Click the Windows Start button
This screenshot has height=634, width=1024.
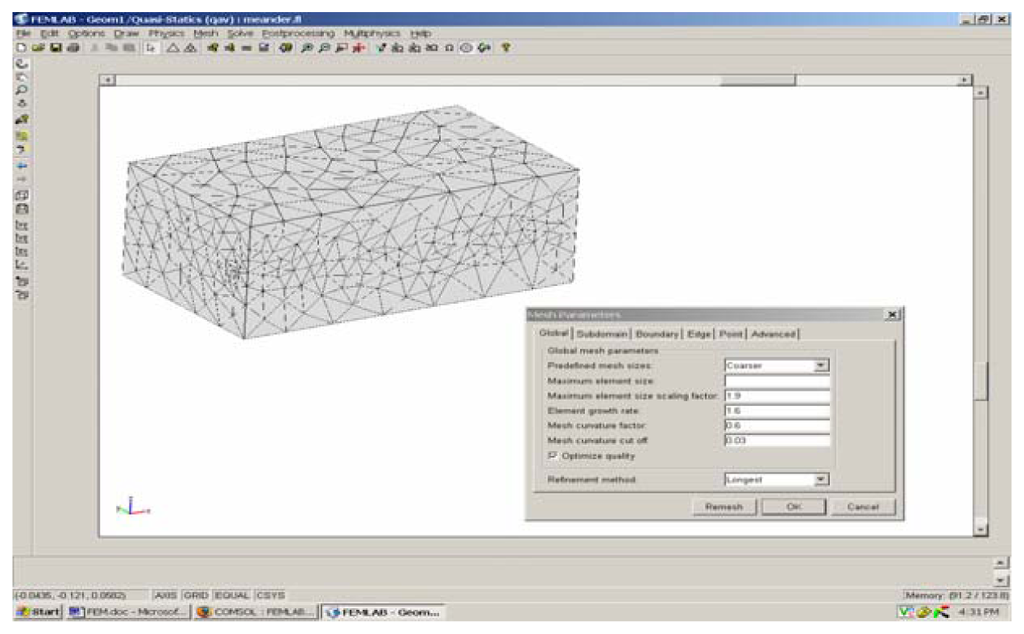(x=39, y=612)
